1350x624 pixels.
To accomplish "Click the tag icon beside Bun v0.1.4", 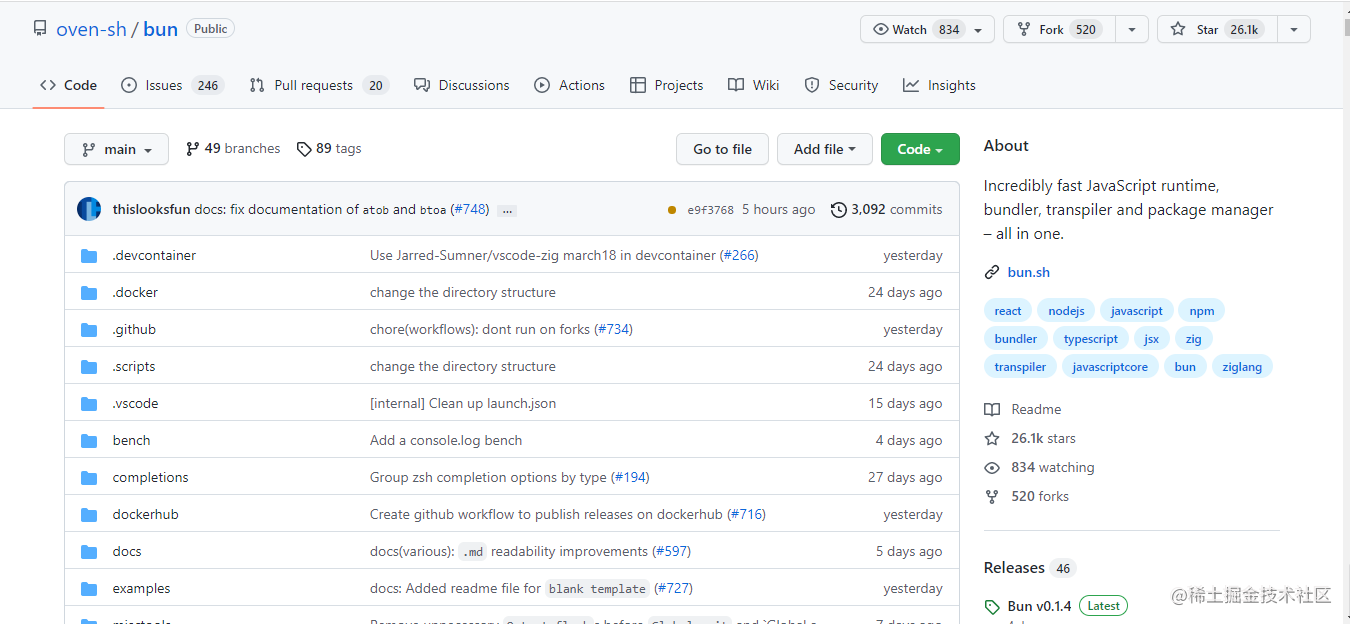I will [x=992, y=606].
